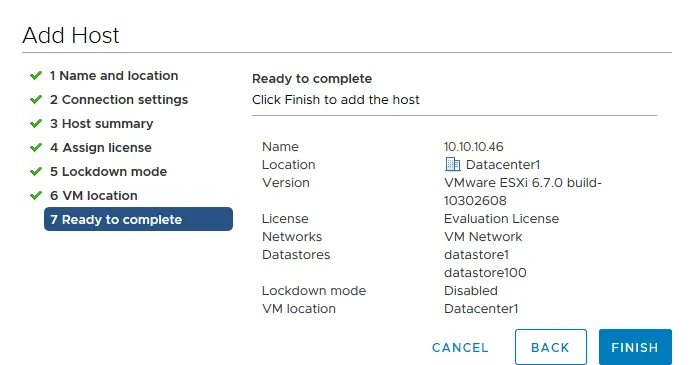Viewport: 694px width, 365px height.
Task: Click the datastore100 entry
Action: 485,273
